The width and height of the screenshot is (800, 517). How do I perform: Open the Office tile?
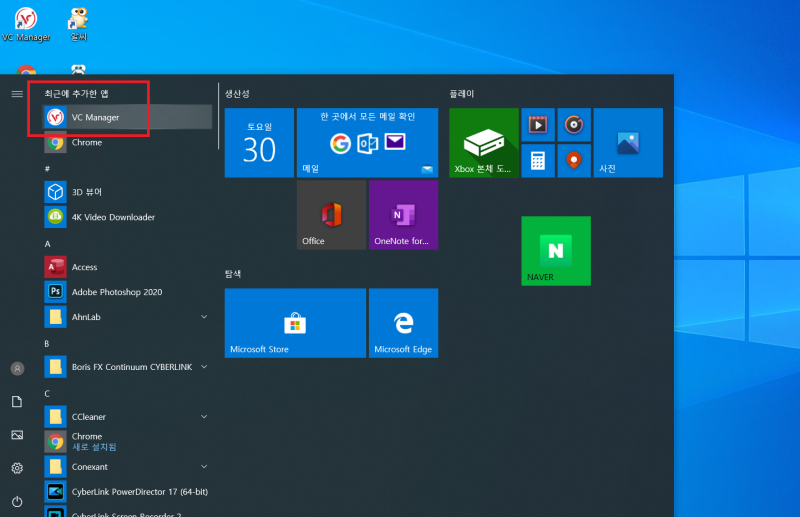click(x=331, y=215)
